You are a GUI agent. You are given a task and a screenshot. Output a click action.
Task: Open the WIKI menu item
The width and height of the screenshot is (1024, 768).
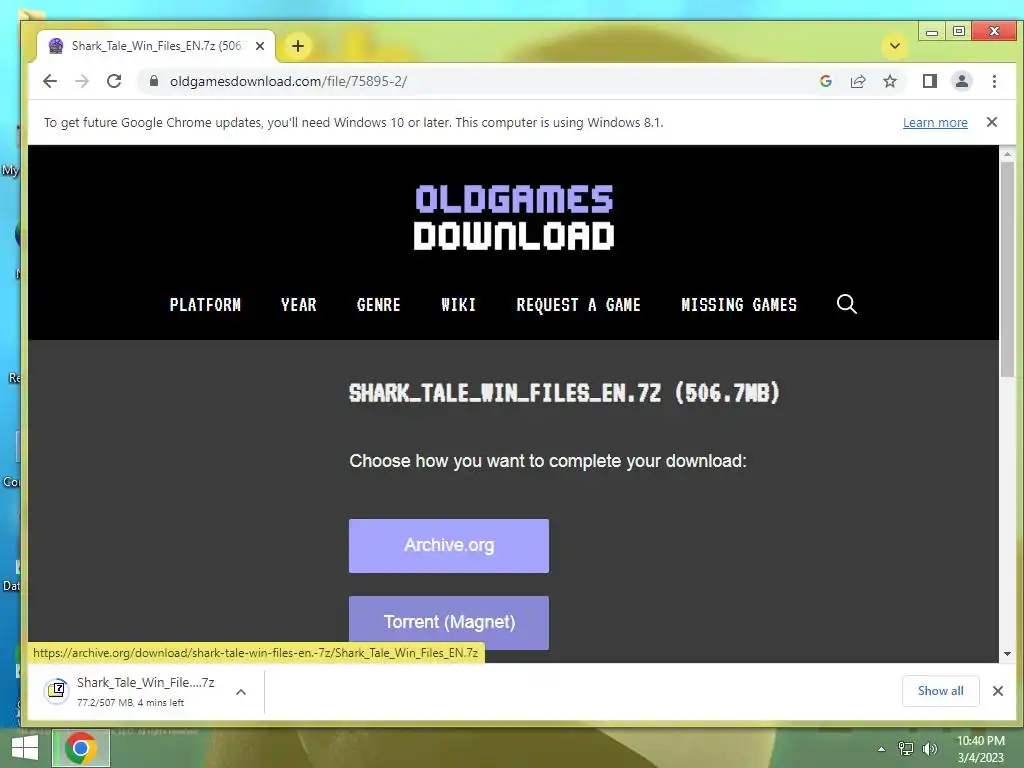tap(458, 305)
